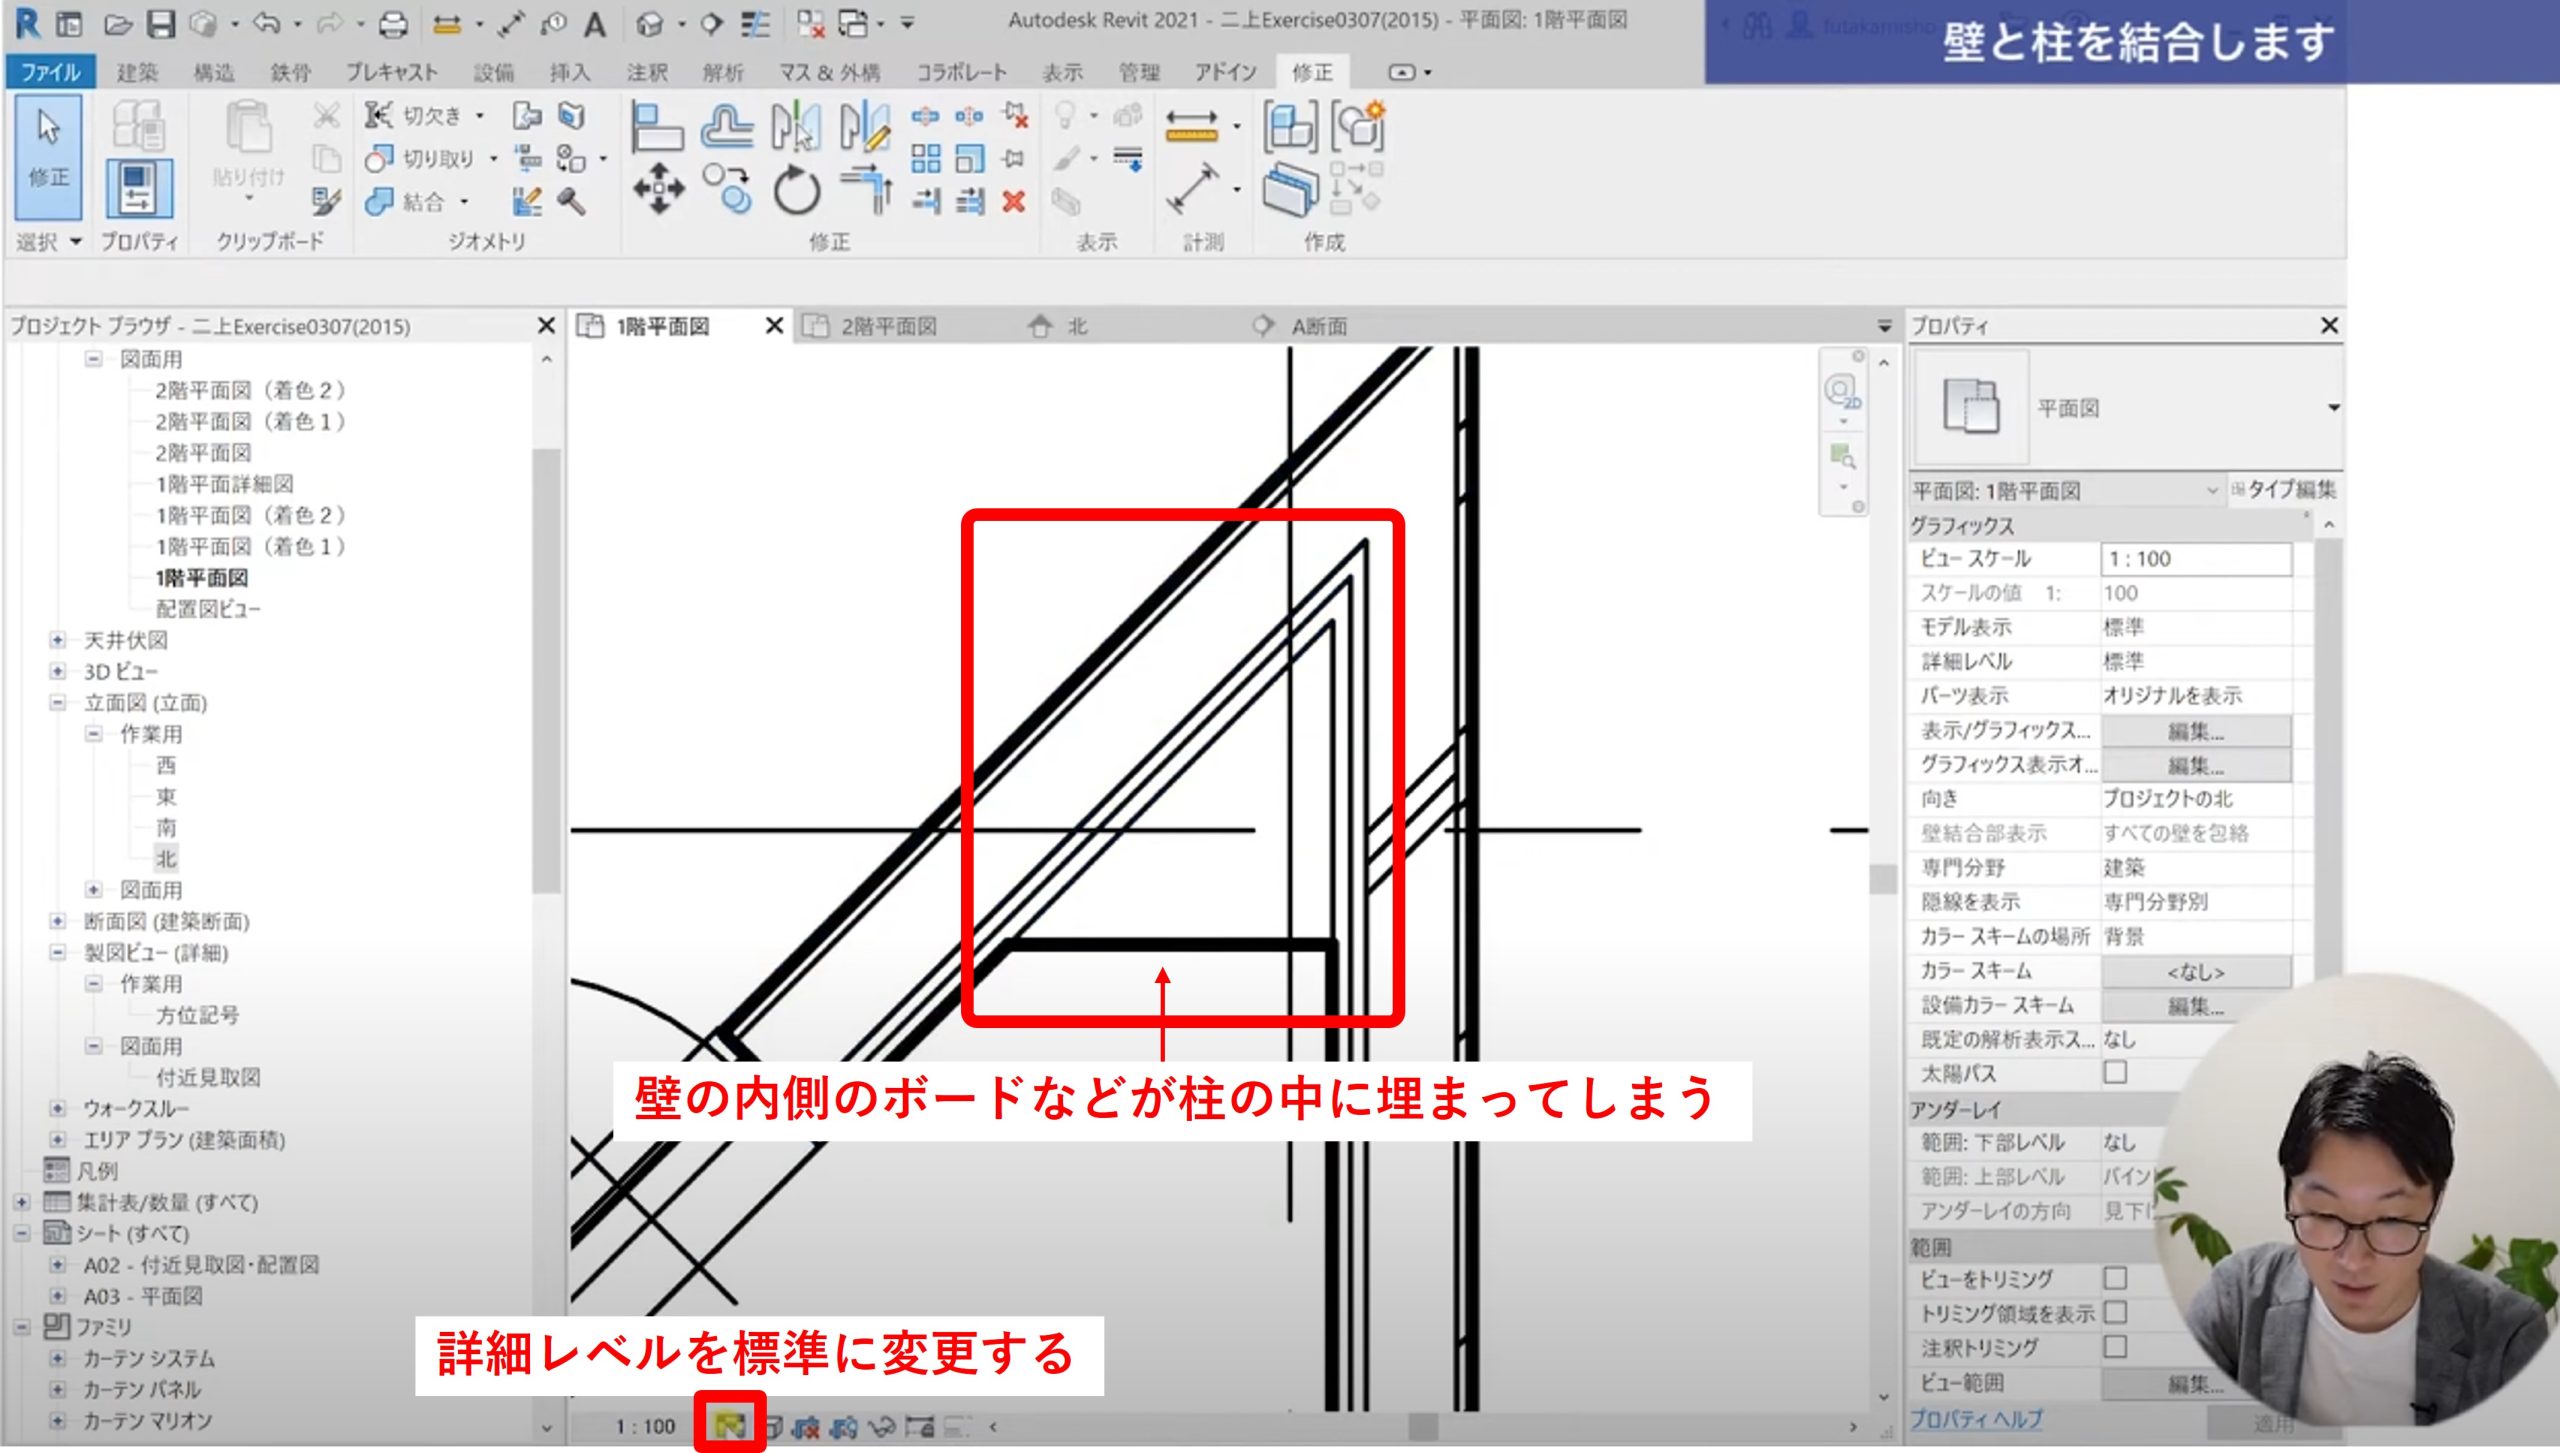The width and height of the screenshot is (2560, 1453).
Task: Open the プロパティ ヘルプ link
Action: tap(1977, 1419)
